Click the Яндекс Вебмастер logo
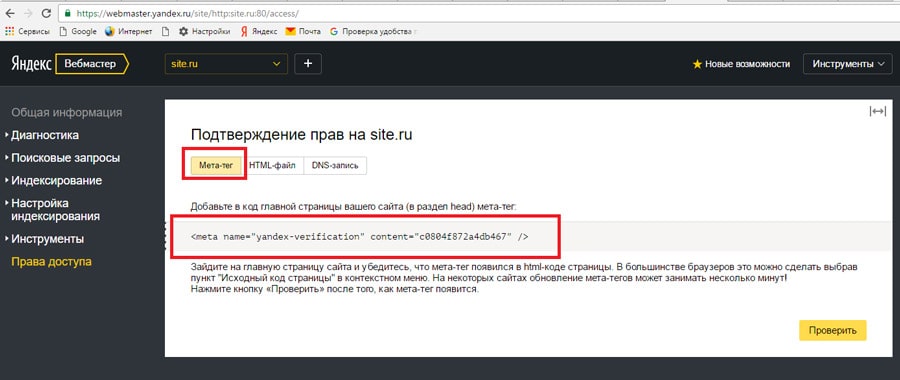This screenshot has width=900, height=380. pos(69,64)
